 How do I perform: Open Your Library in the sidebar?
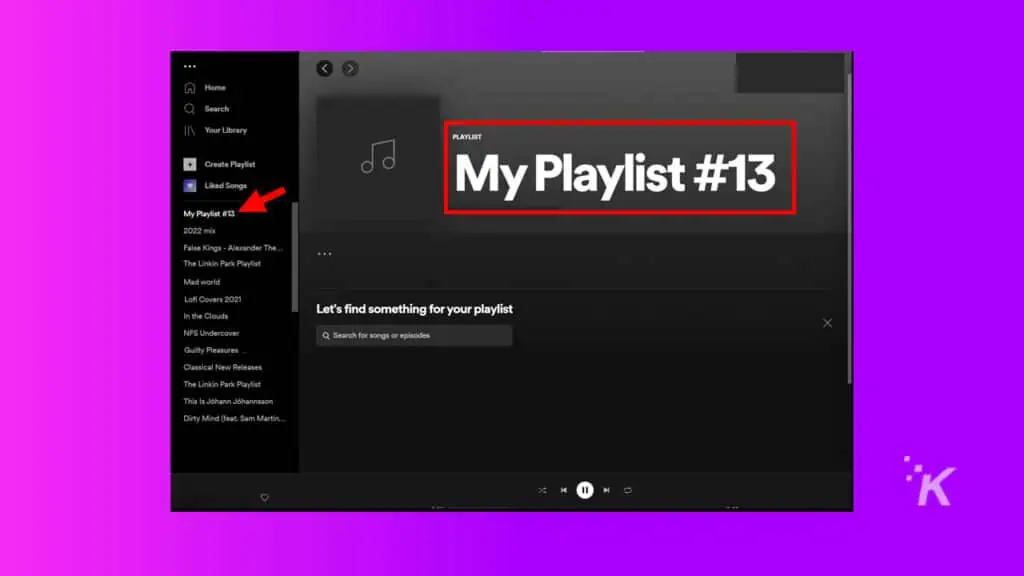[x=225, y=130]
